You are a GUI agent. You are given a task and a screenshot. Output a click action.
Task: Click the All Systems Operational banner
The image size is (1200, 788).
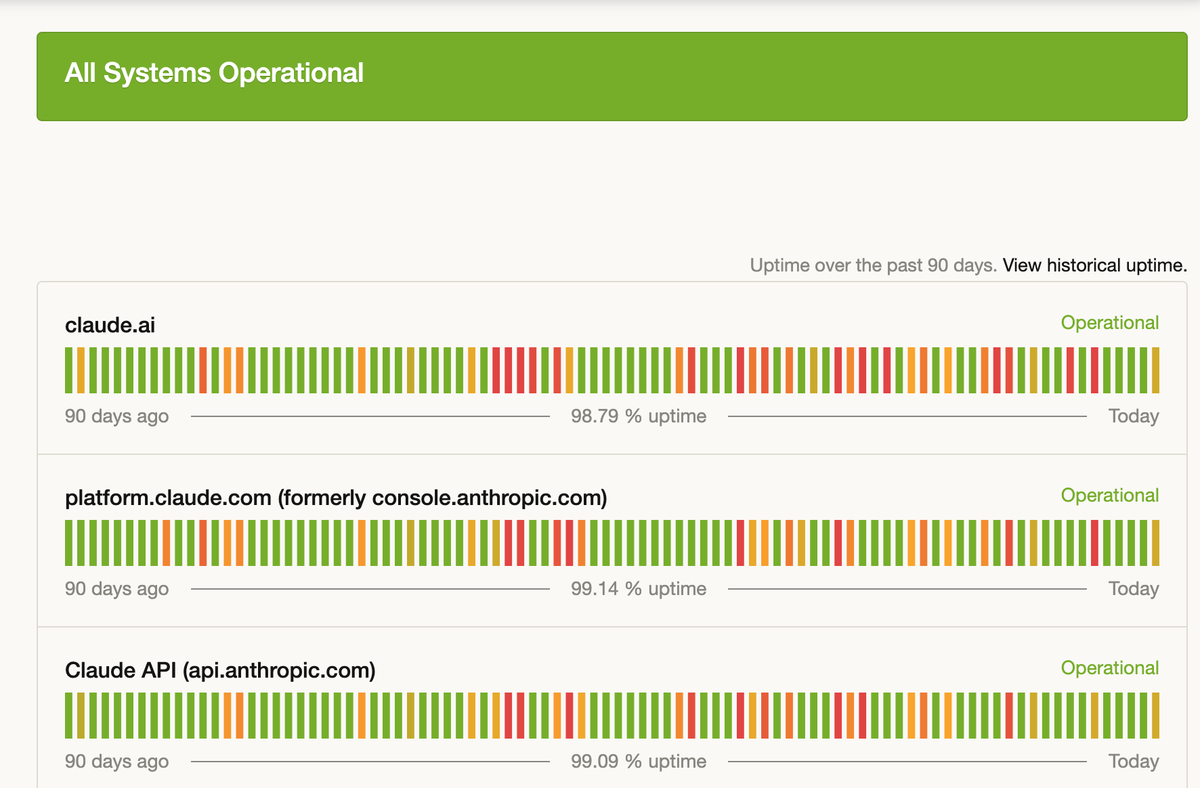pos(214,73)
